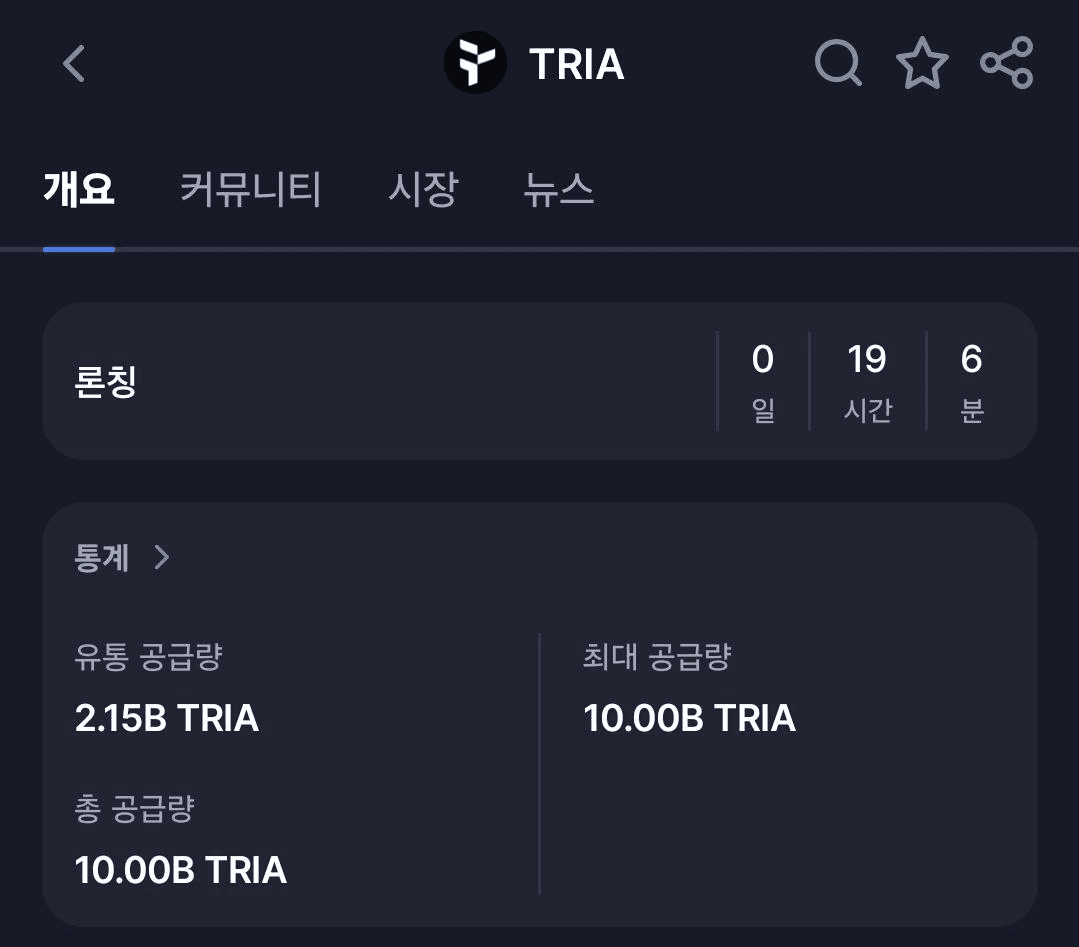Select the 2.15B TRIA circulating value
1079x947 pixels.
click(x=167, y=718)
